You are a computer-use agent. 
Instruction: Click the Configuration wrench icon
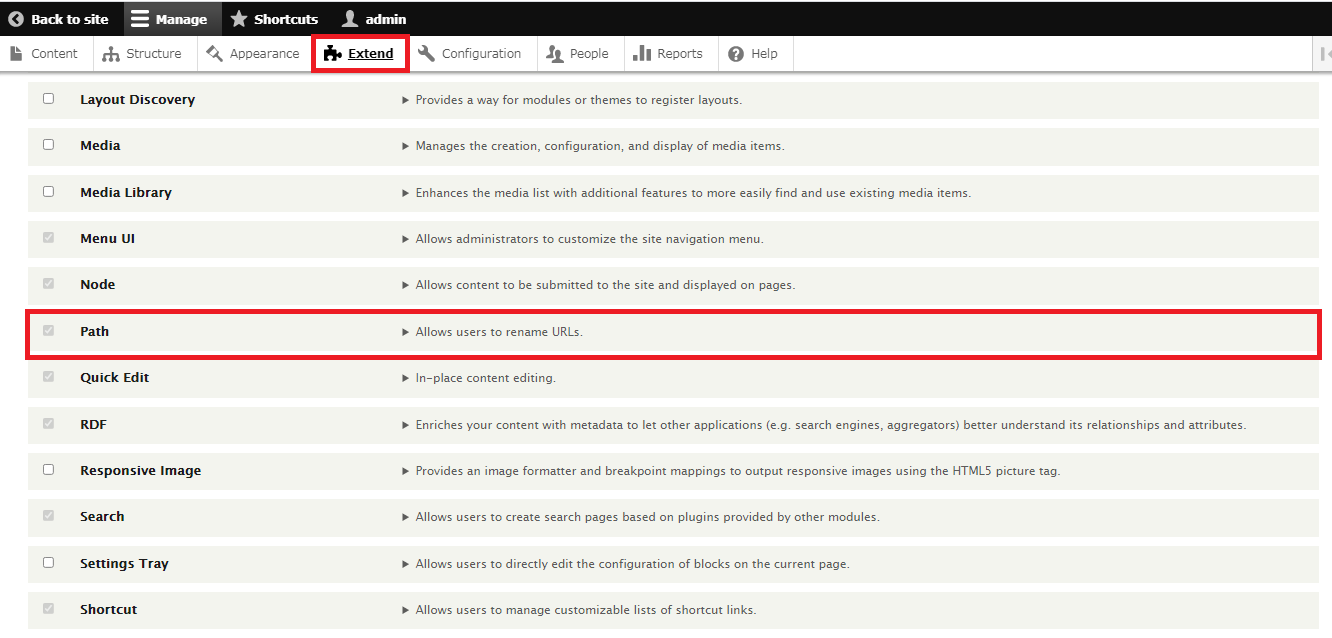(426, 54)
